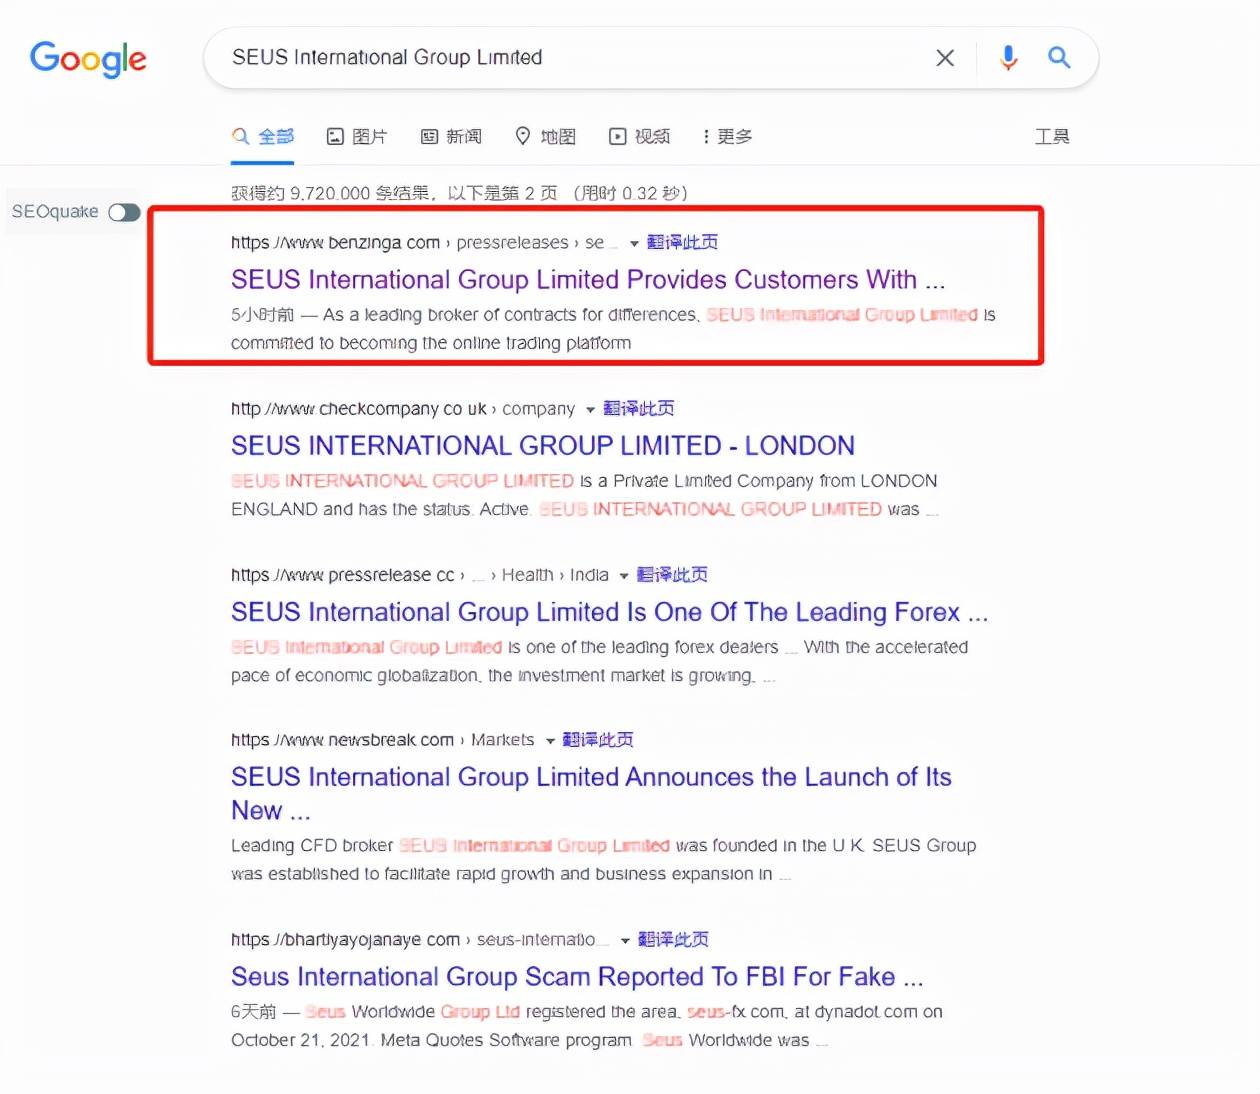Open 'Announces the Launch of Its New' result
Viewport: 1260px width, 1094px height.
coord(591,794)
